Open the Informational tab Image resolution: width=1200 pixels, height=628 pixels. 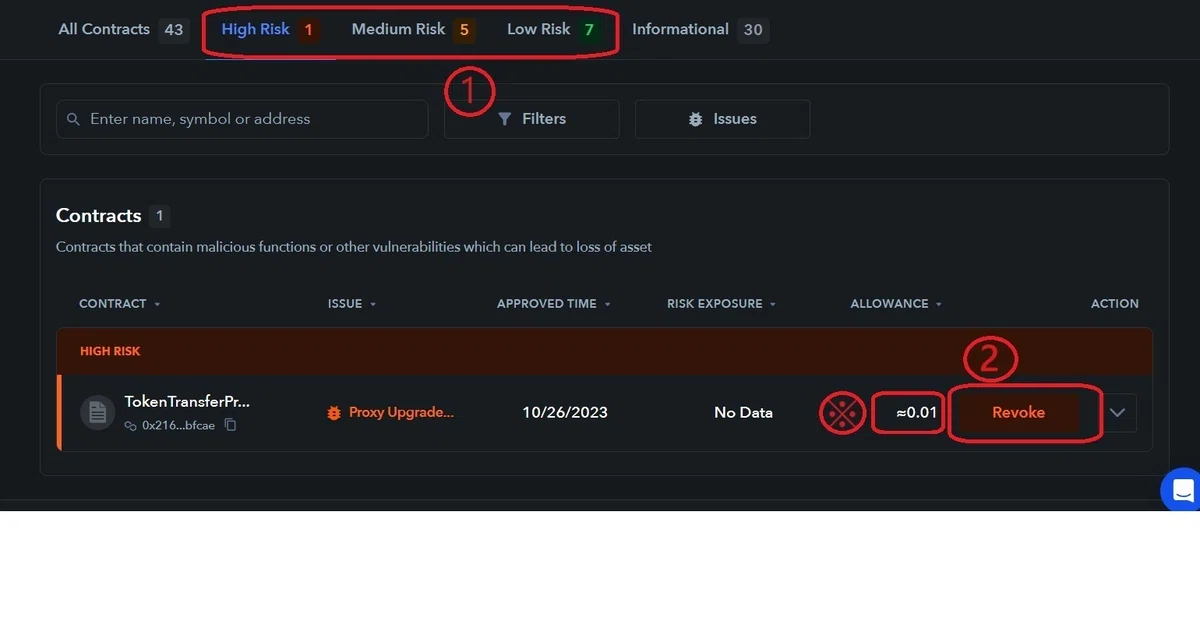[x=698, y=29]
